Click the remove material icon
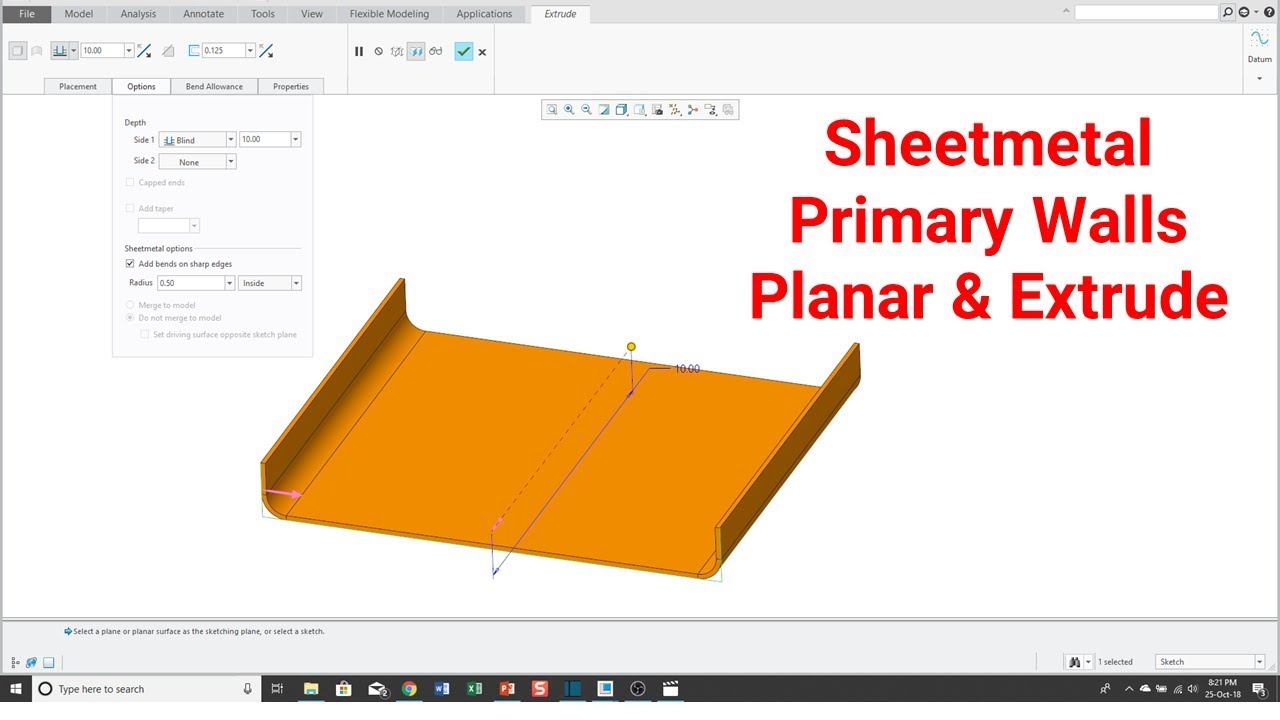1280x720 pixels. [x=168, y=50]
